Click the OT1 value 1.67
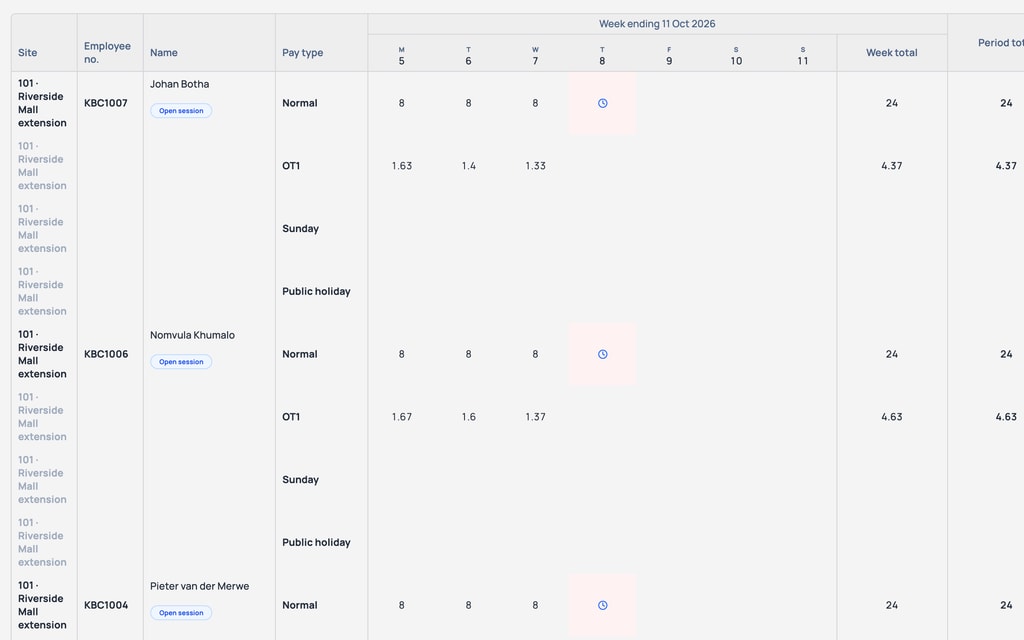 [402, 417]
